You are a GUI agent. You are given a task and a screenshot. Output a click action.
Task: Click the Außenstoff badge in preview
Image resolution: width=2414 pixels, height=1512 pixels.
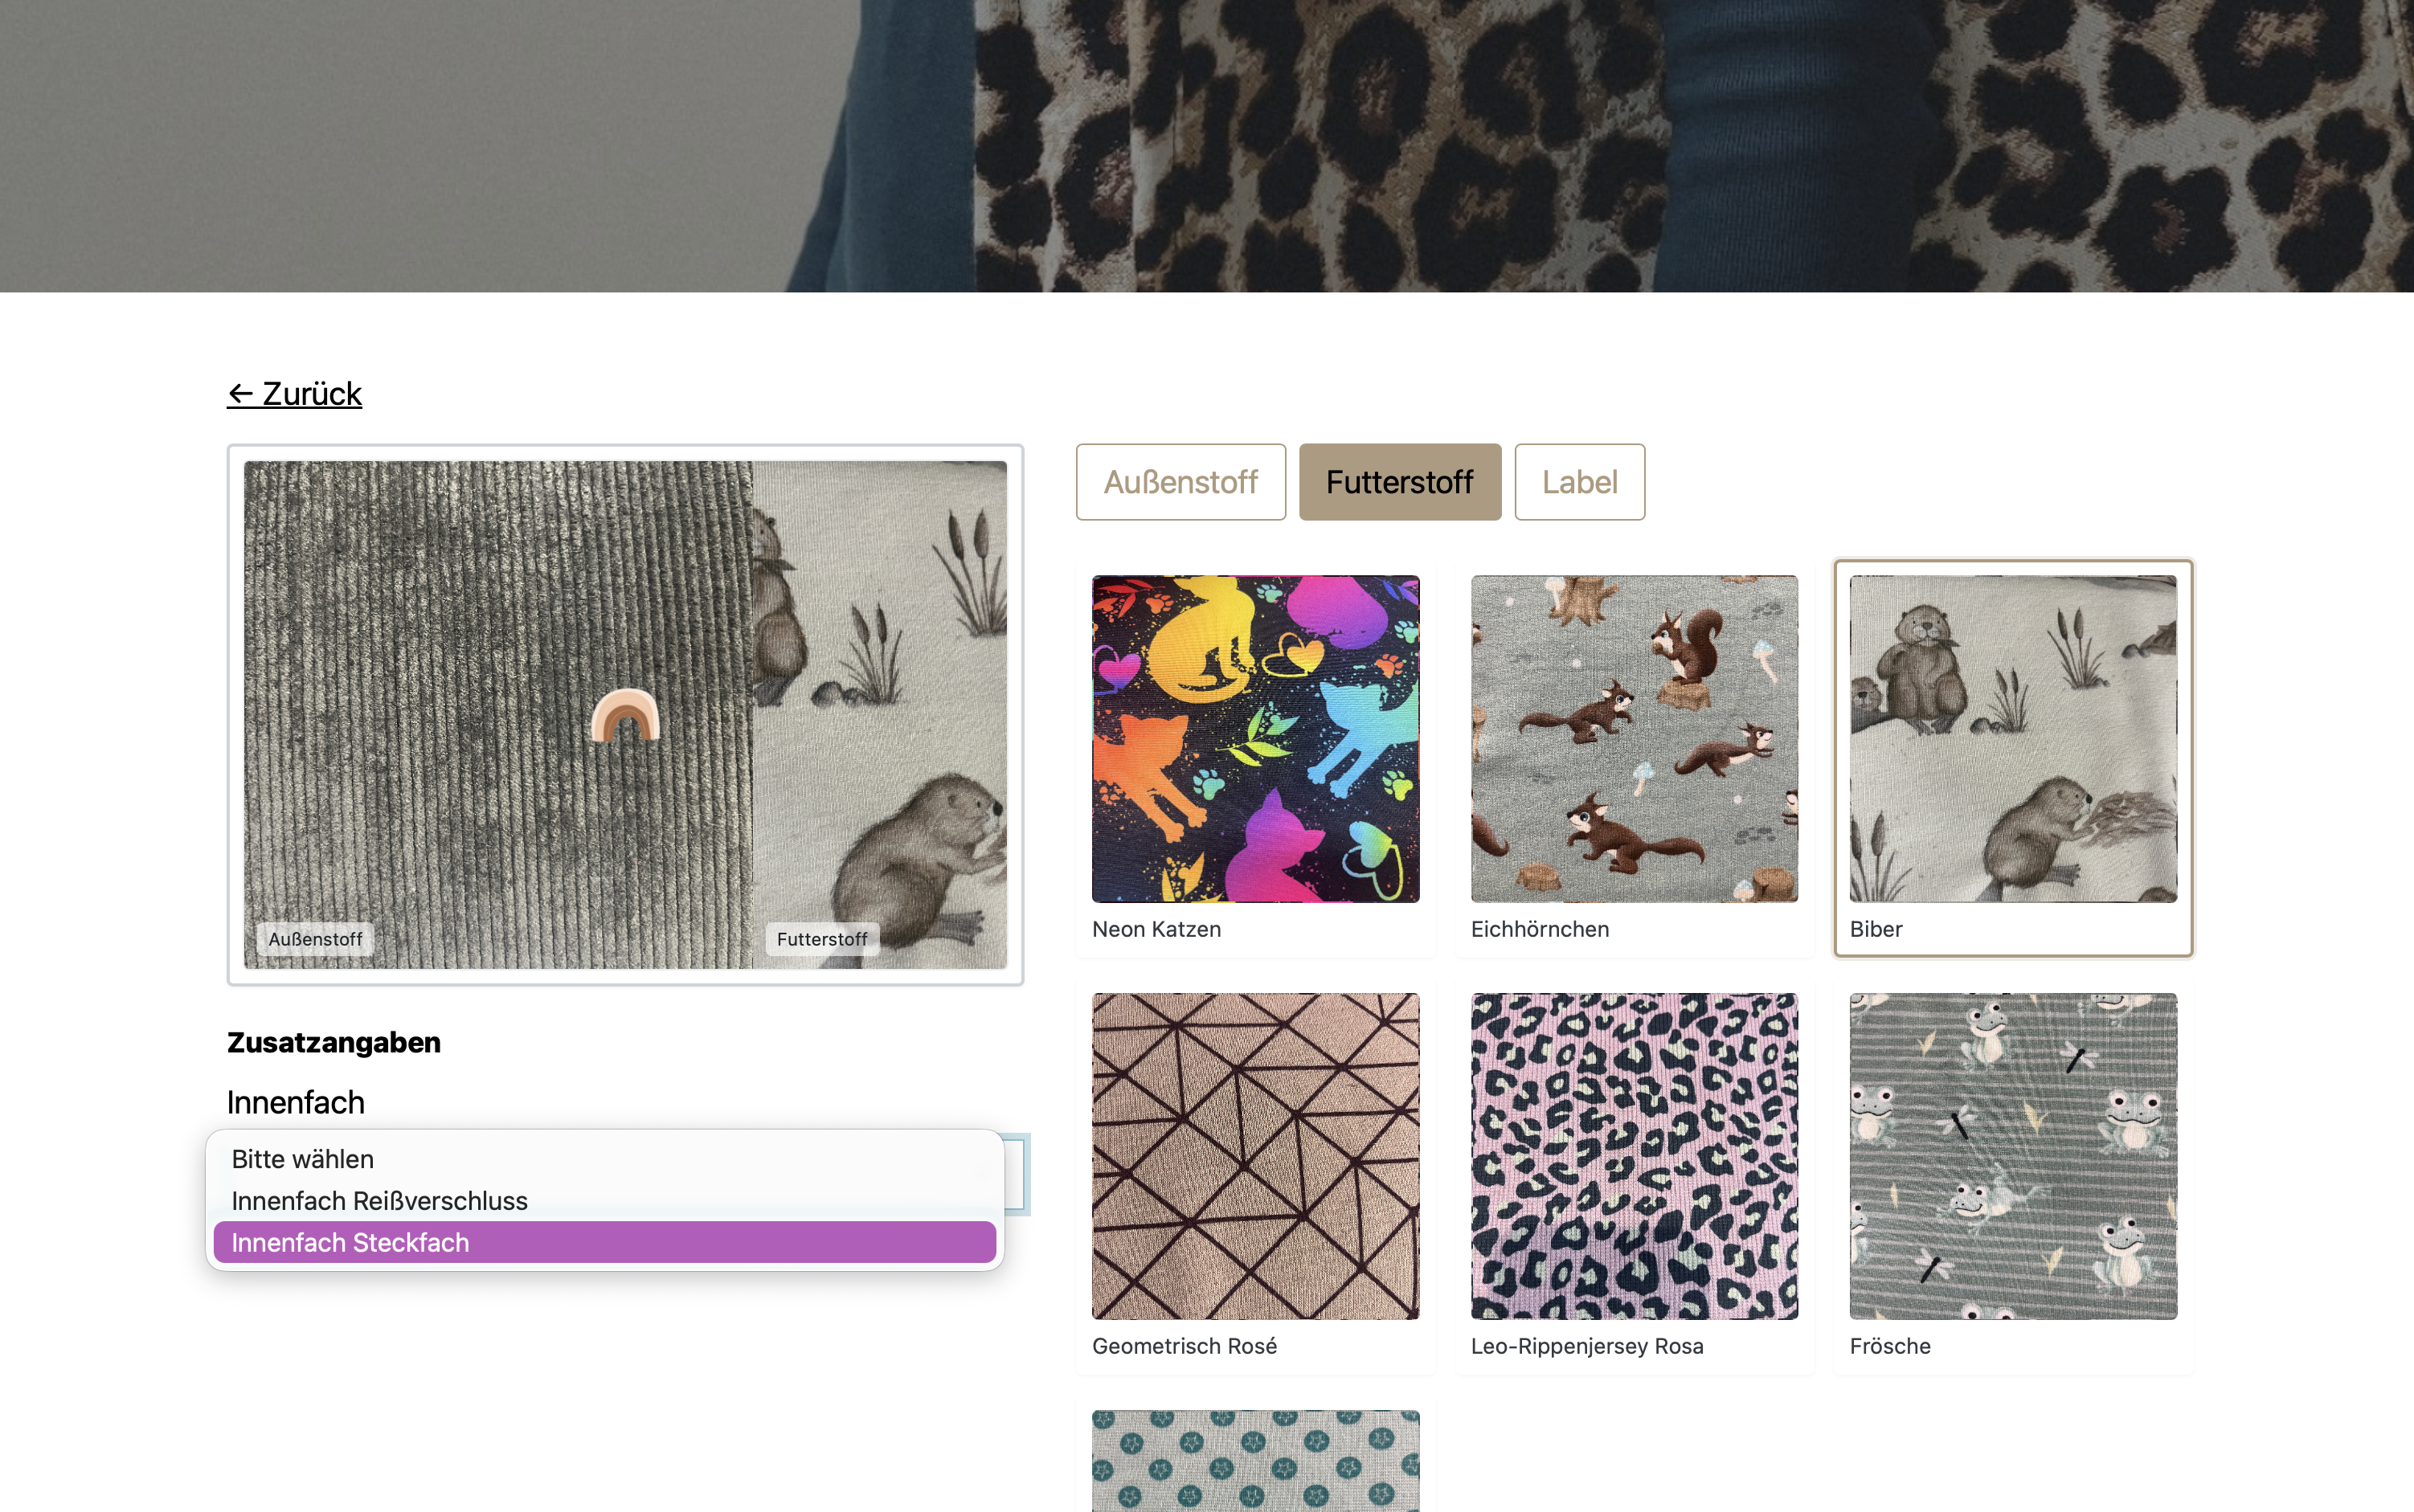(315, 939)
